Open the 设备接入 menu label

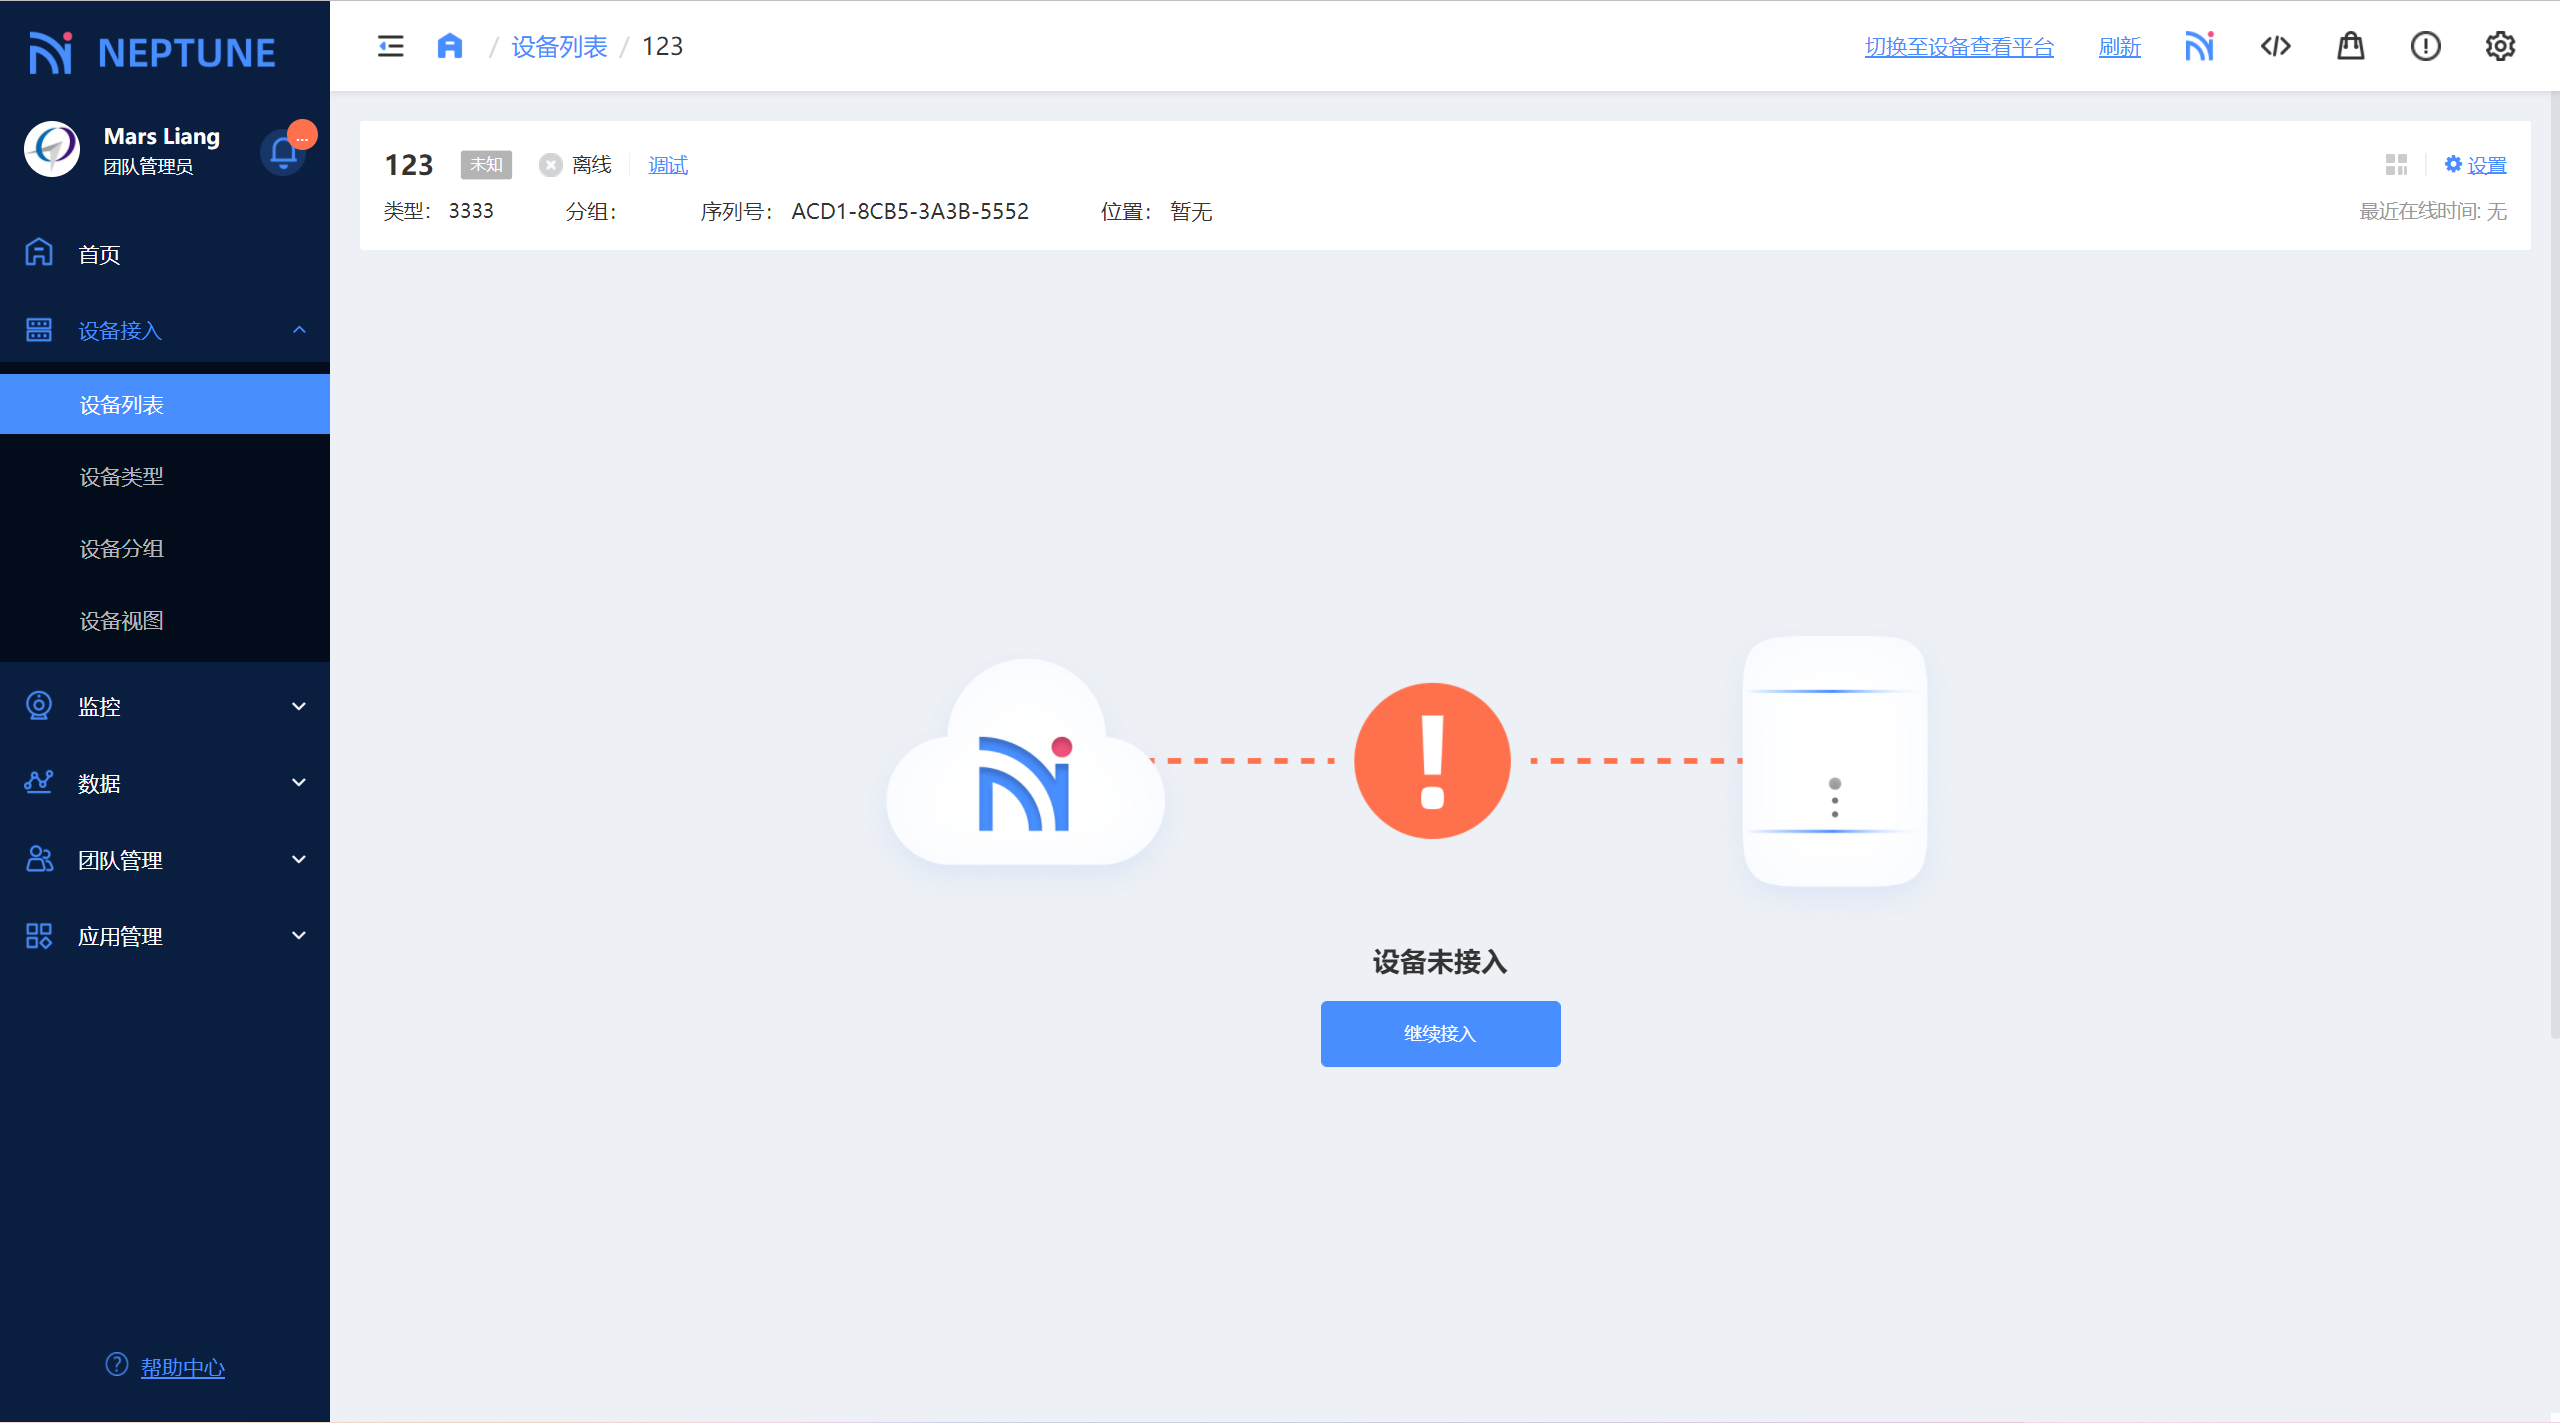pos(120,331)
